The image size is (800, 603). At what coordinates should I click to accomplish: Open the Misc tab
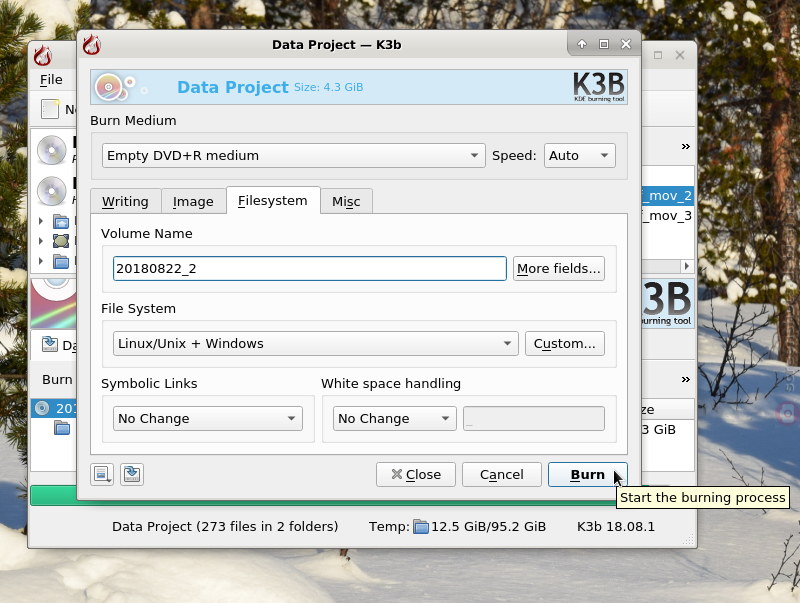pos(346,201)
